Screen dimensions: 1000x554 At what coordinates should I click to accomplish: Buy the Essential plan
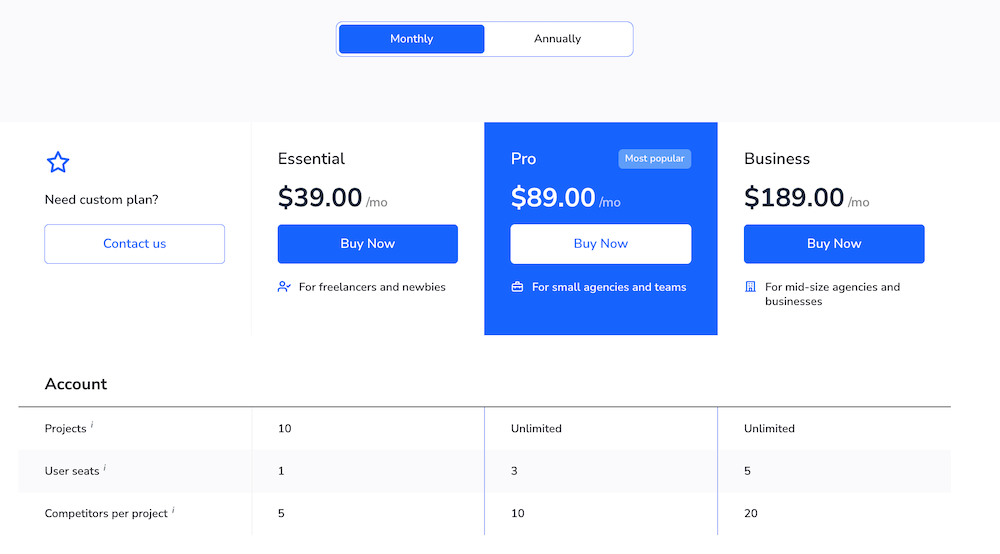point(367,244)
